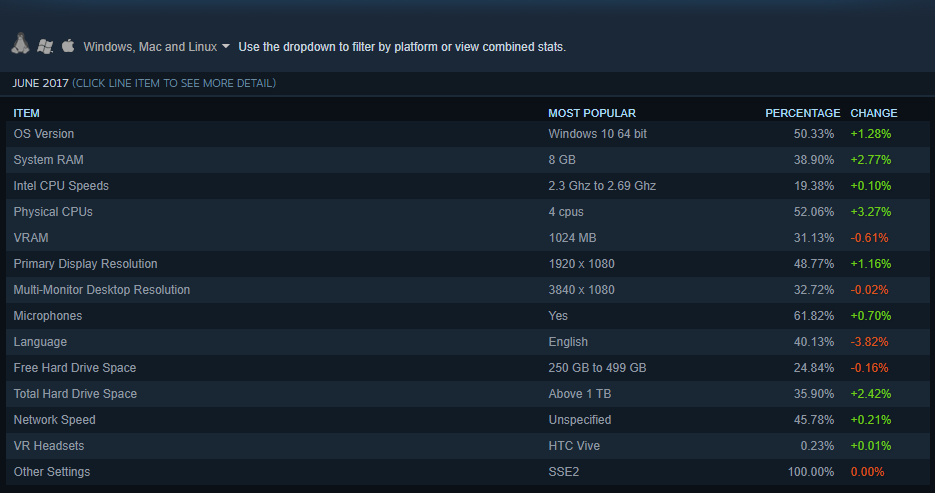
Task: Click the Microphones row
Action: 48,315
